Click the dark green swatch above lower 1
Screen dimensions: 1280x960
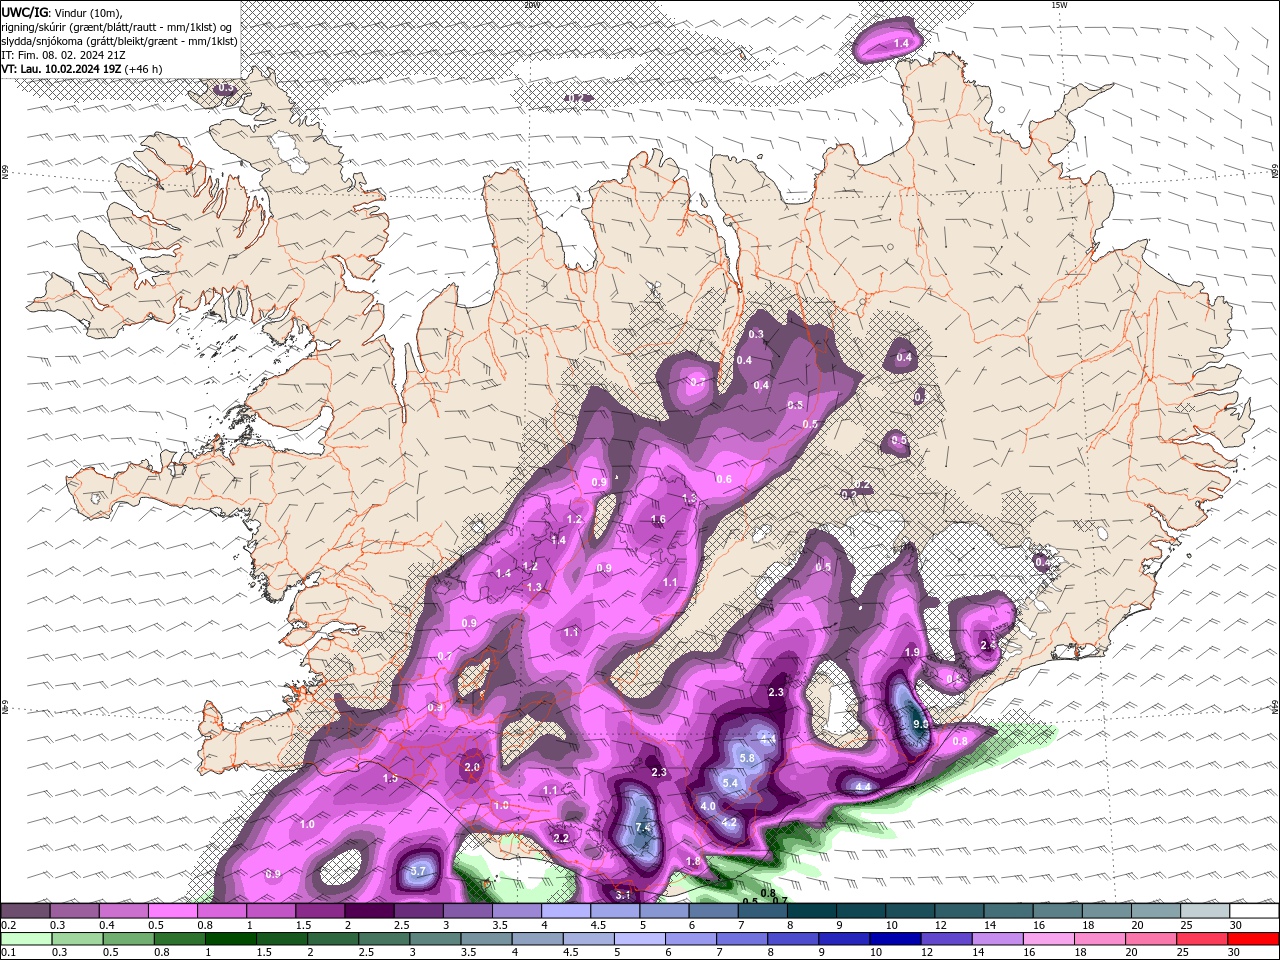pos(231,939)
